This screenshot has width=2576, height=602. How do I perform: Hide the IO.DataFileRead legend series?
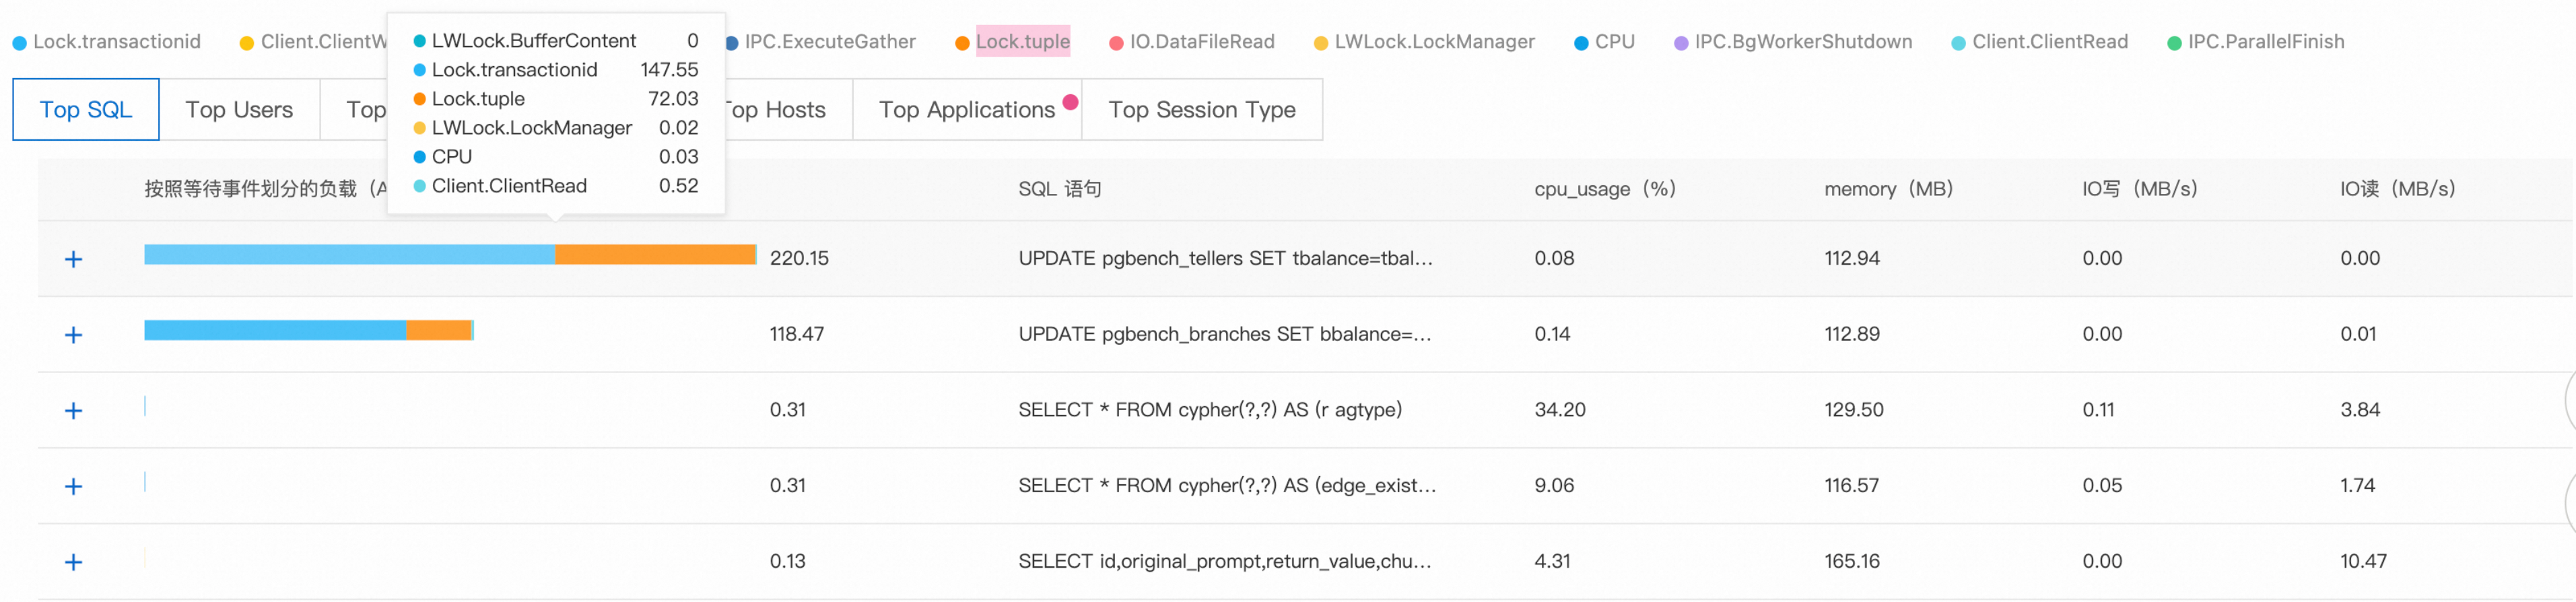pos(1201,42)
